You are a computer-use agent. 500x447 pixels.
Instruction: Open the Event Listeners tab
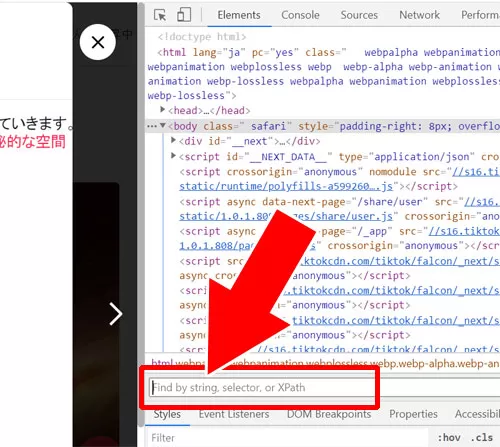tap(234, 414)
